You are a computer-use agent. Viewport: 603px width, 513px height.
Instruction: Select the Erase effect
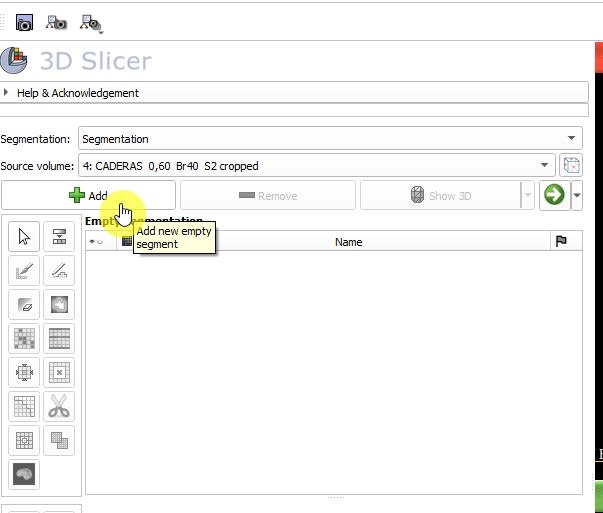24,305
